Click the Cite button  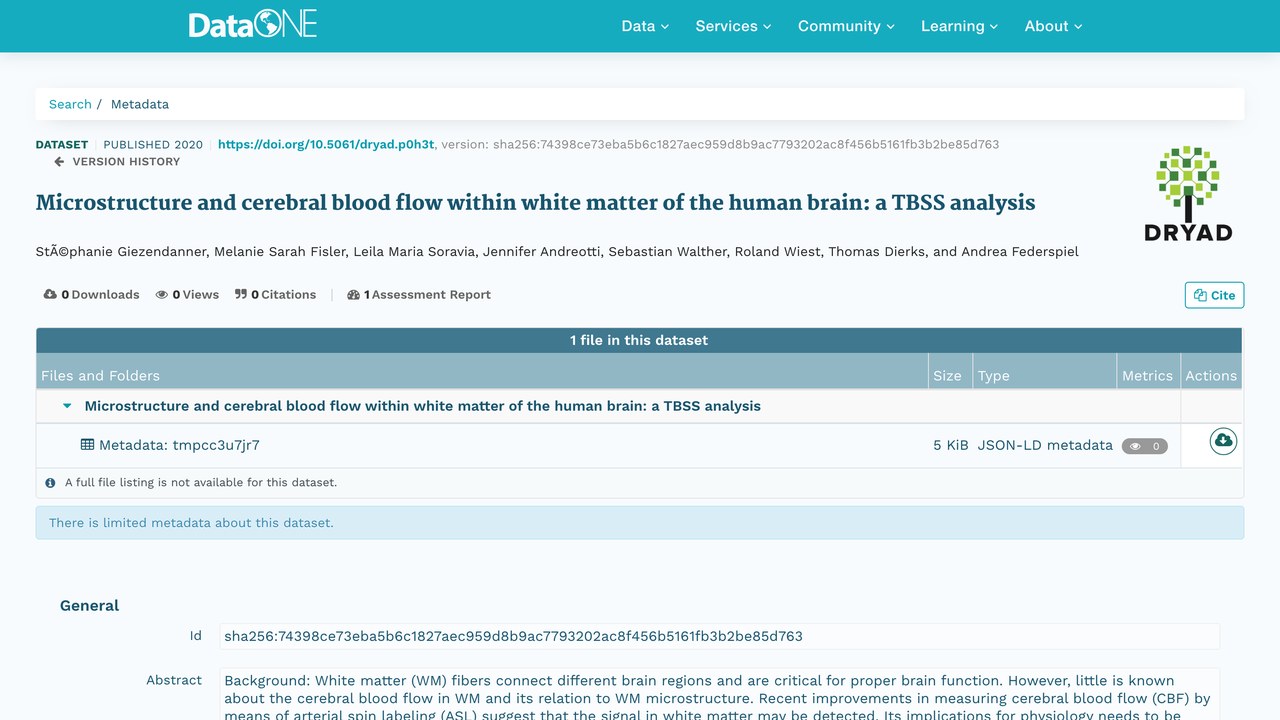(1214, 295)
